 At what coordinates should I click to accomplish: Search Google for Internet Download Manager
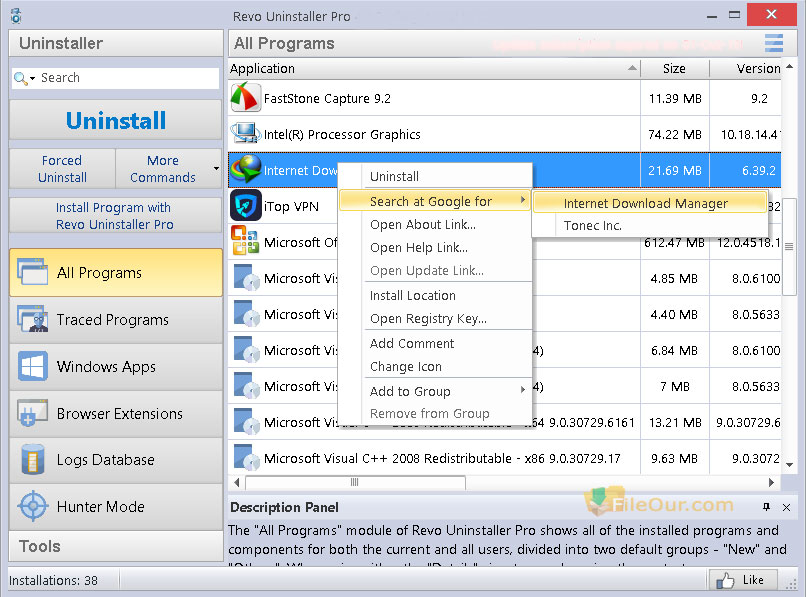(650, 203)
